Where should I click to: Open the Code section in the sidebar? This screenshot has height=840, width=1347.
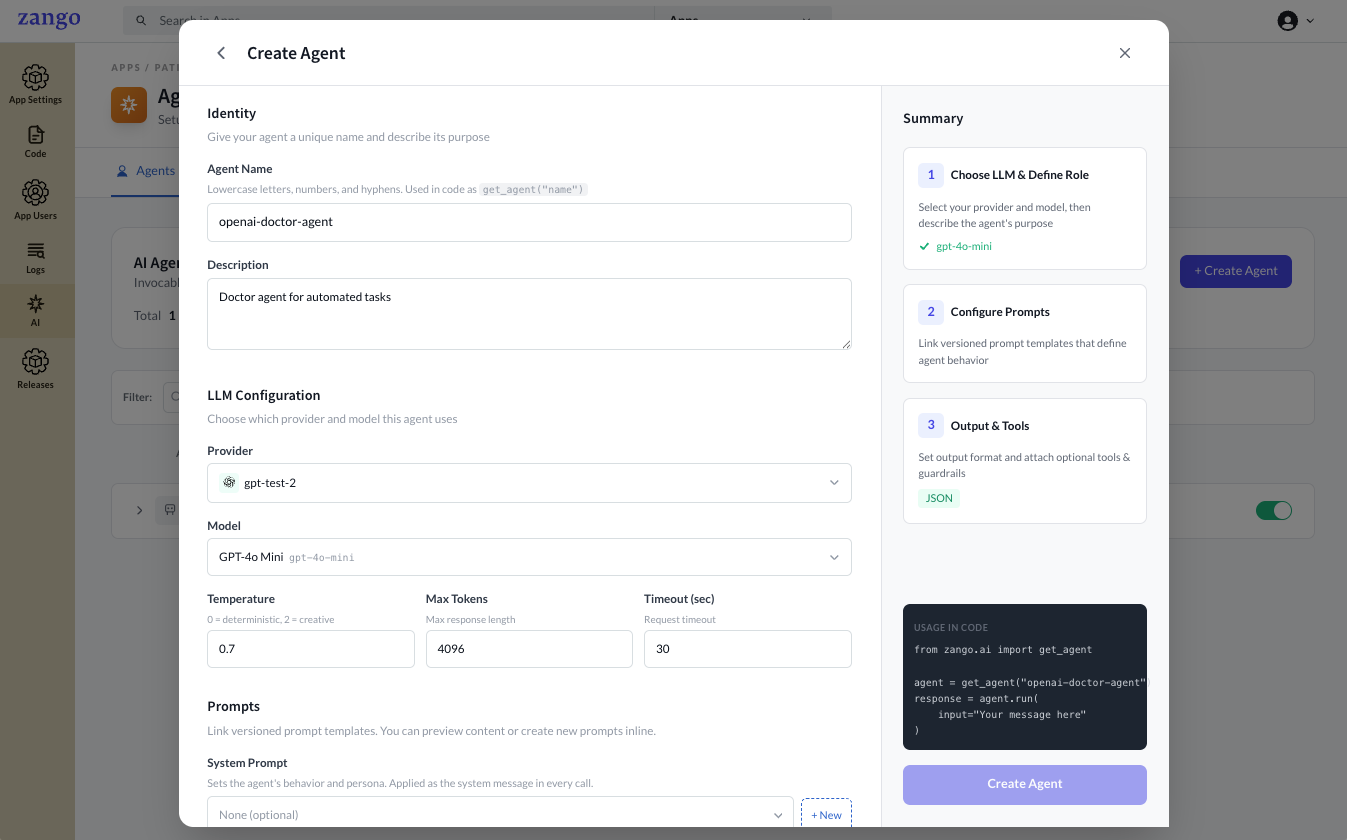[36, 142]
